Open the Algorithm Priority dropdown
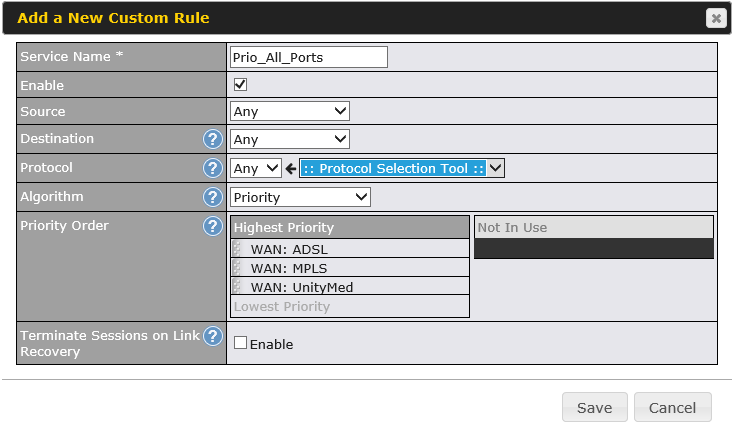This screenshot has width=734, height=438. (x=300, y=197)
